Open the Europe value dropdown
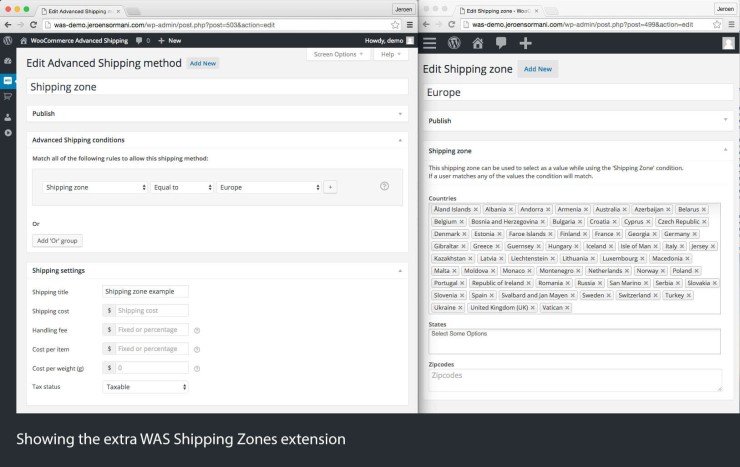Screen dimensions: 740x467 [269, 187]
